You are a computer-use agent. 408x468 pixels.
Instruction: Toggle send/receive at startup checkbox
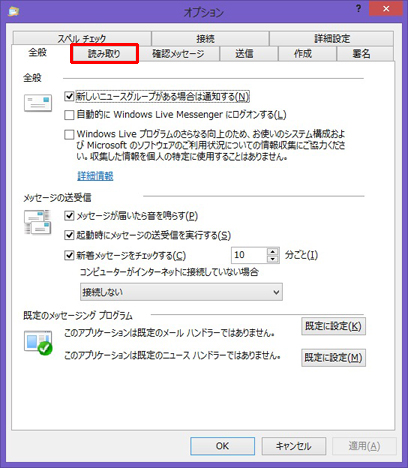point(69,235)
